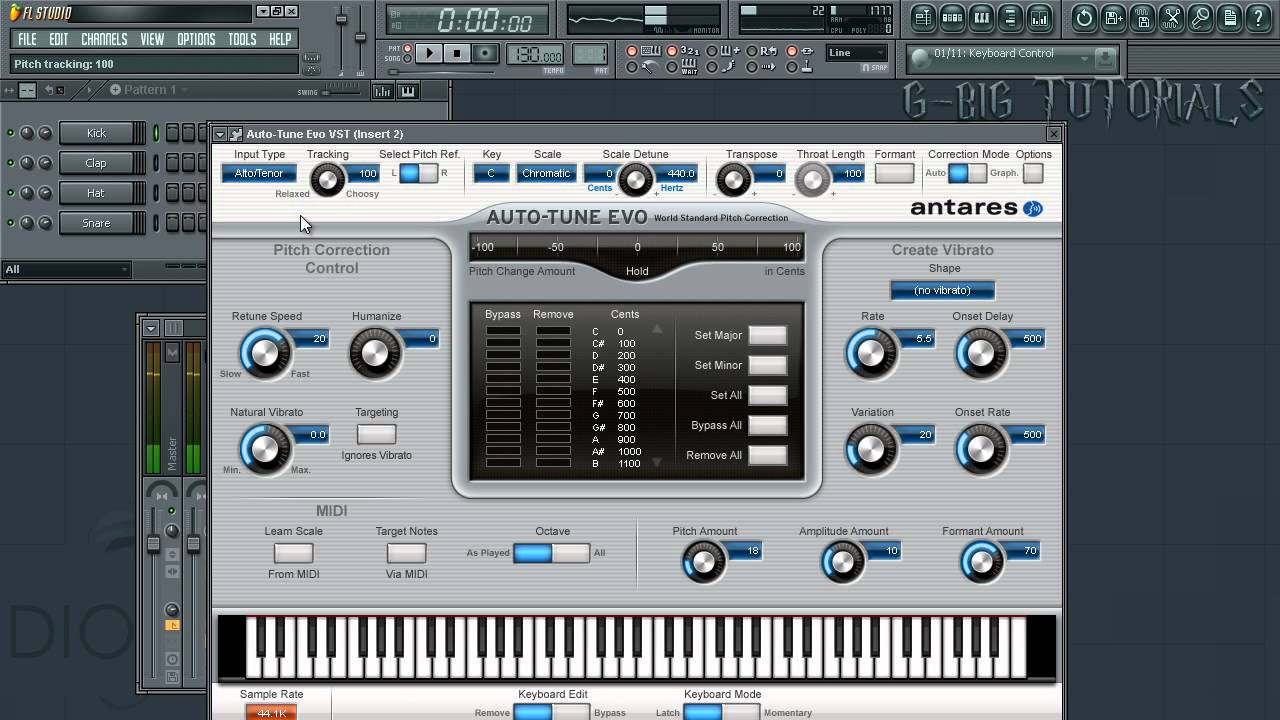Screen dimensions: 1280x720
Task: Open the Key dropdown showing C
Action: (491, 173)
